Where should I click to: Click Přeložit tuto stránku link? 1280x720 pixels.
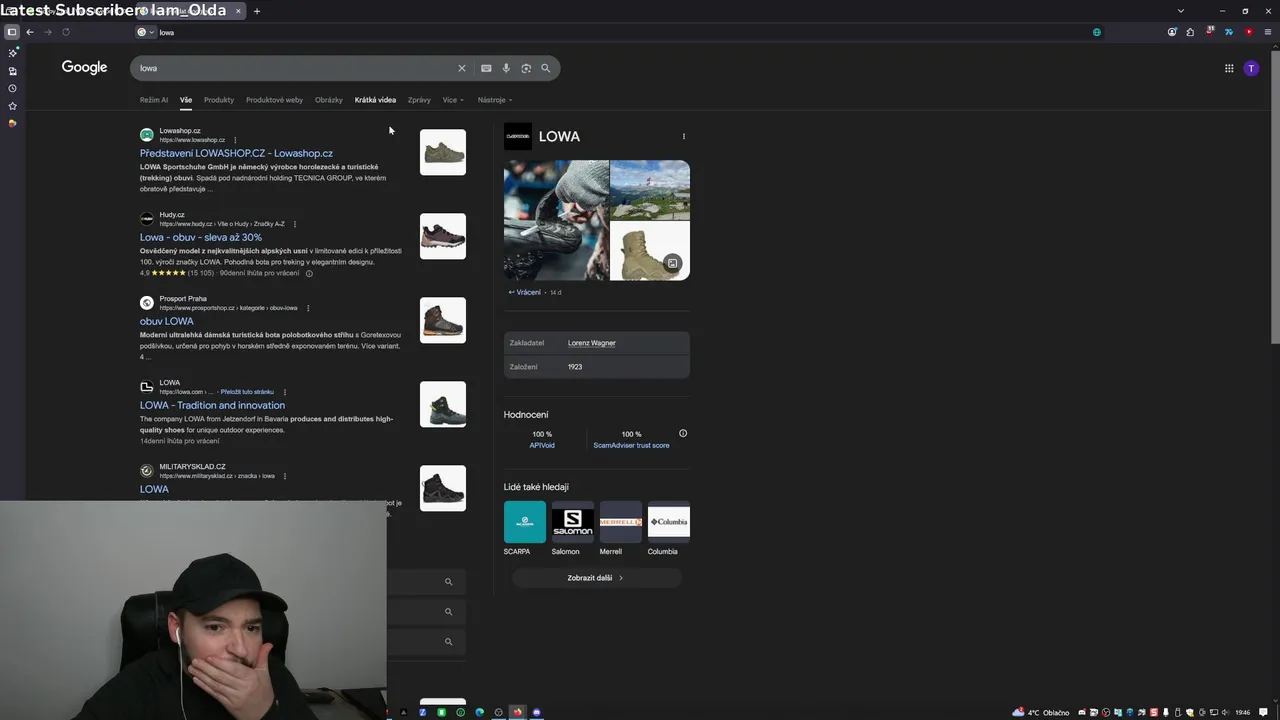[247, 392]
